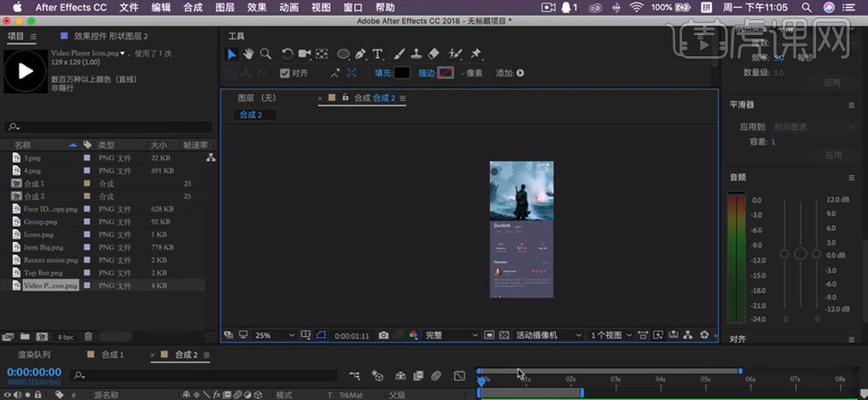Image resolution: width=868 pixels, height=400 pixels.
Task: Create a new composition from Project footer
Action: (x=42, y=336)
